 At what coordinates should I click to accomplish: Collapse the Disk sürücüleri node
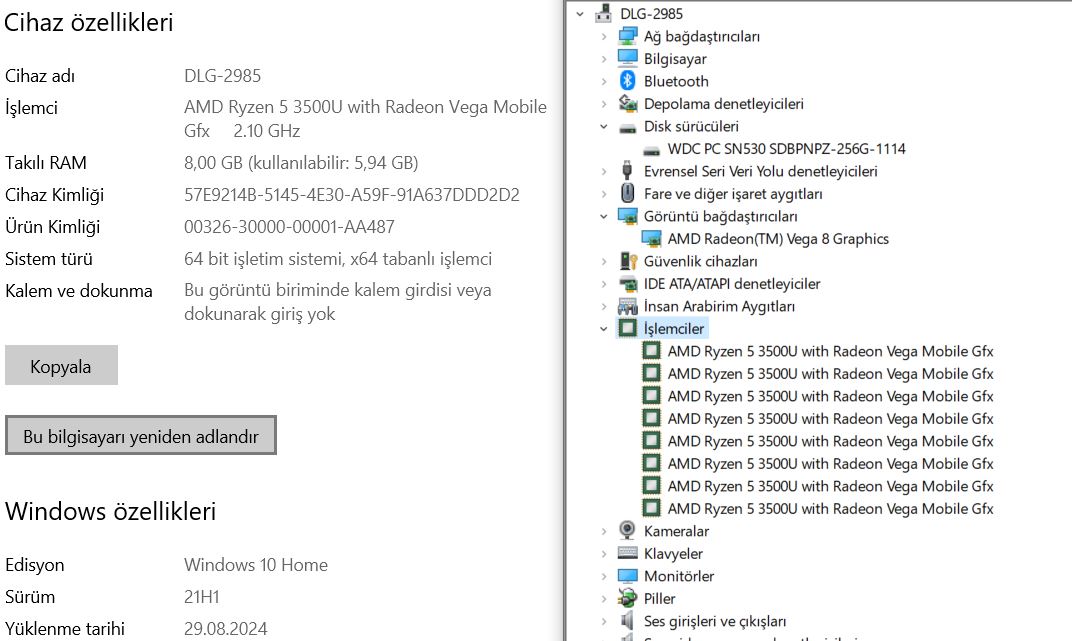[x=604, y=126]
